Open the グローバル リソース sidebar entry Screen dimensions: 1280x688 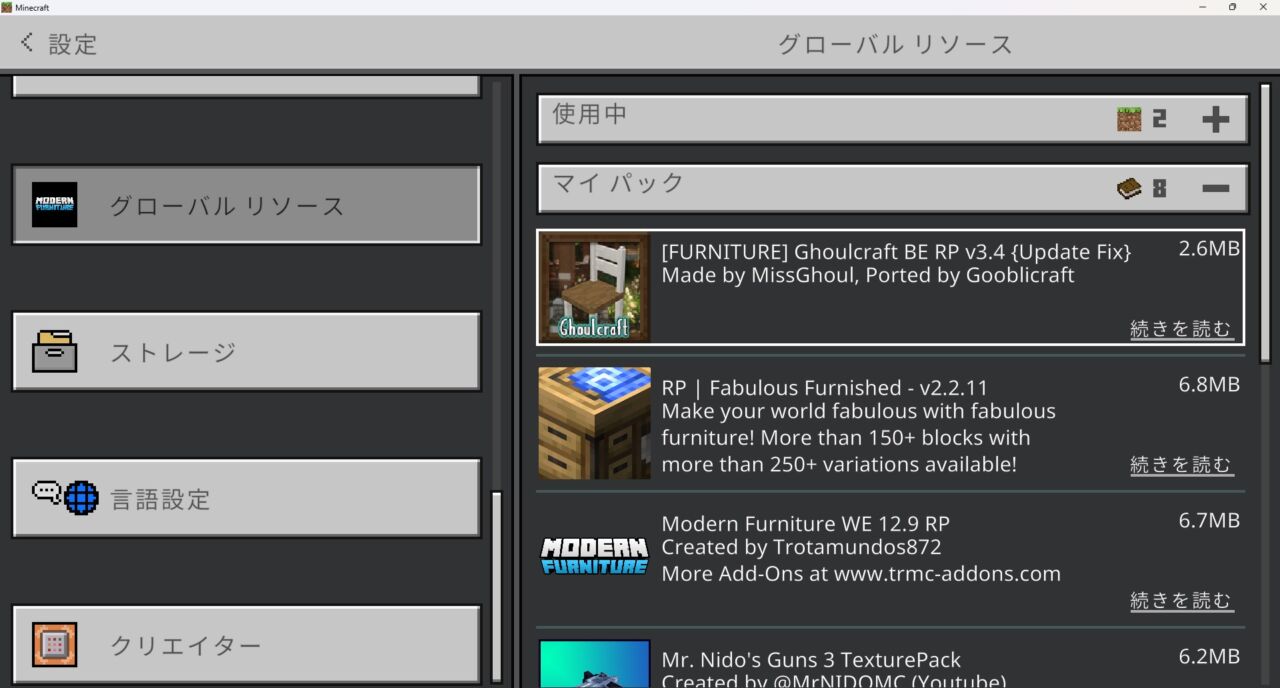coord(245,204)
